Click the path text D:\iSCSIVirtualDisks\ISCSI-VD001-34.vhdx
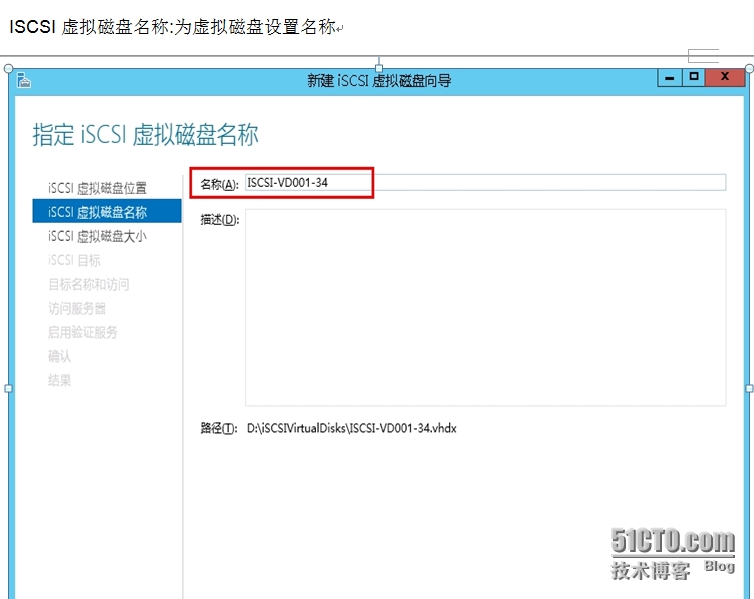 (352, 428)
